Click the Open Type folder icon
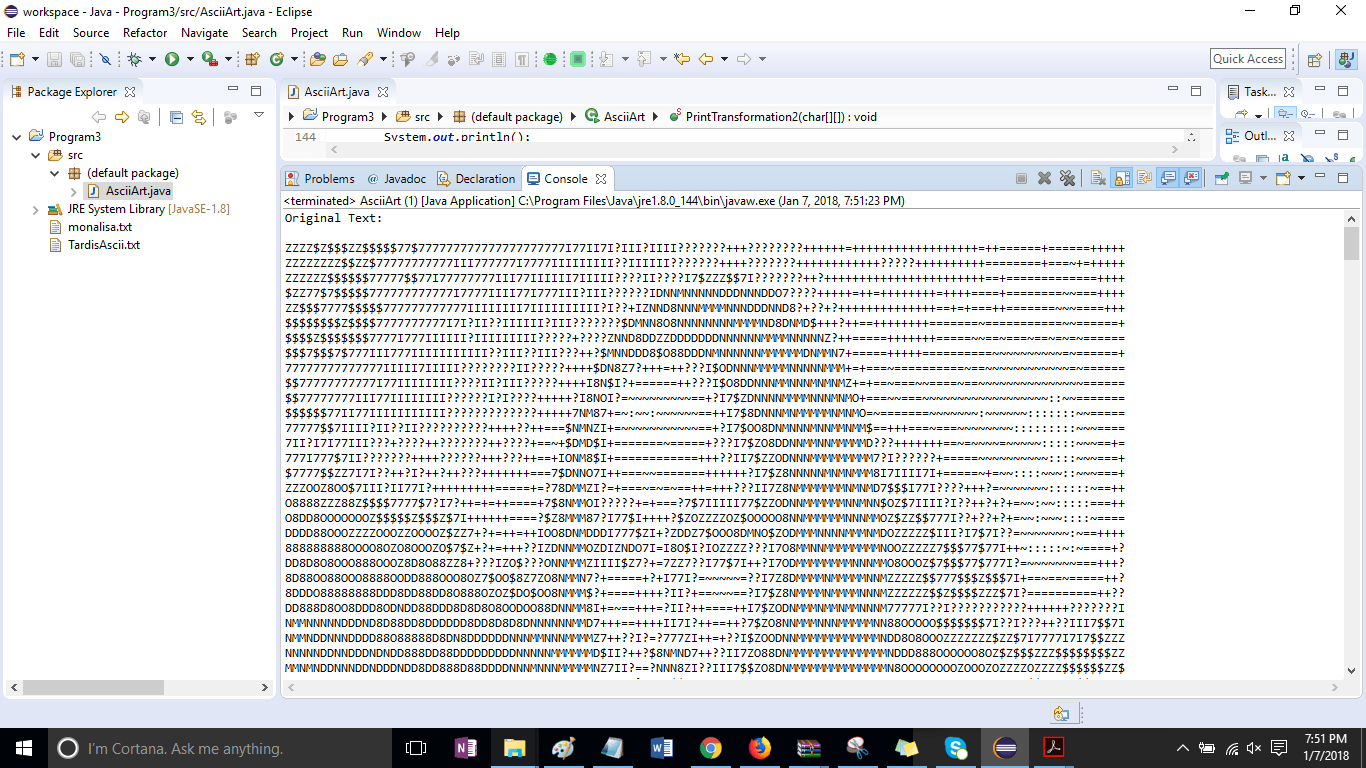Viewport: 1366px width, 768px height. pos(318,59)
